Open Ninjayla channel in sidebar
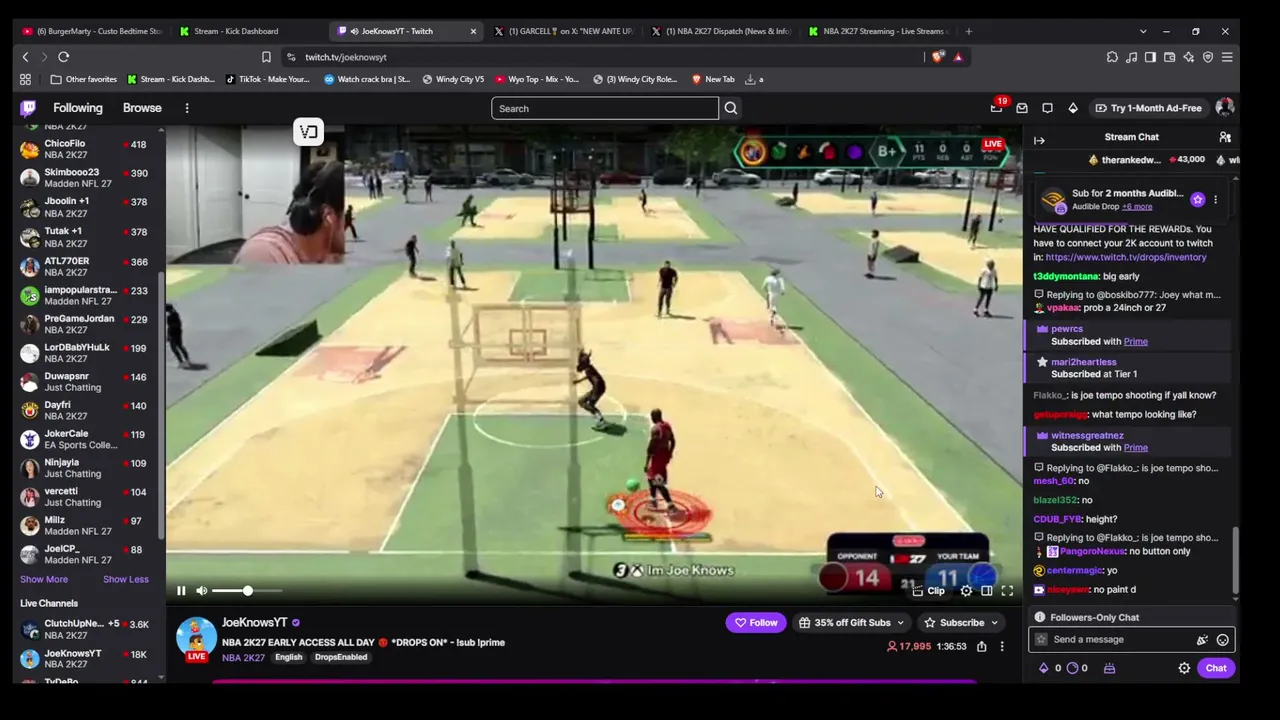The width and height of the screenshot is (1280, 720). tap(84, 468)
